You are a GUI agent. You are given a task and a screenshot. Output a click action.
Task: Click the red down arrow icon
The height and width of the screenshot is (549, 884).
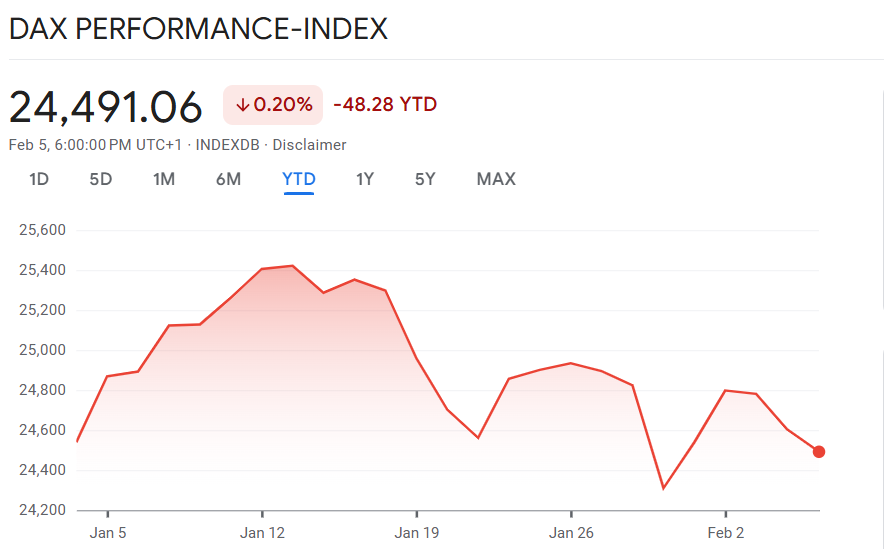click(x=242, y=105)
